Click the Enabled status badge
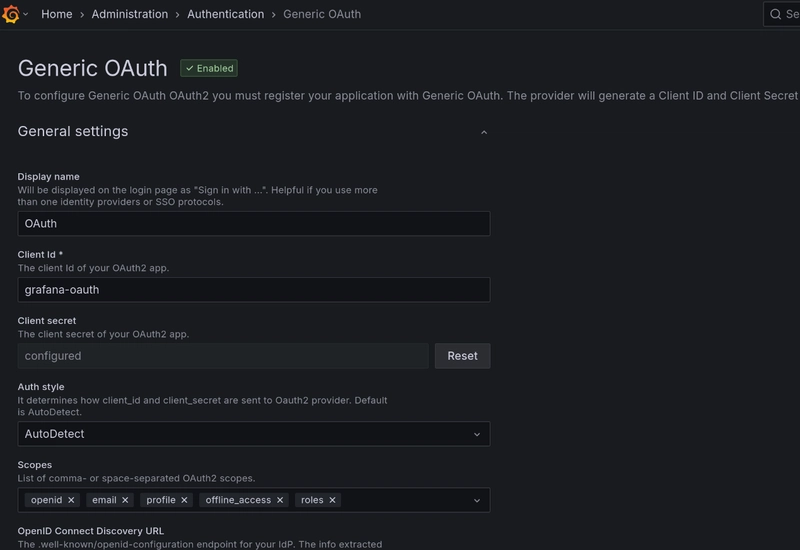800x550 pixels. point(209,68)
